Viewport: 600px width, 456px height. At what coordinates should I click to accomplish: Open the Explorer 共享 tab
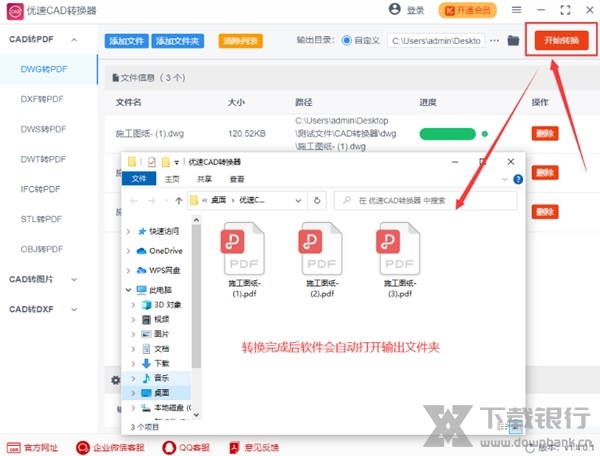click(204, 179)
